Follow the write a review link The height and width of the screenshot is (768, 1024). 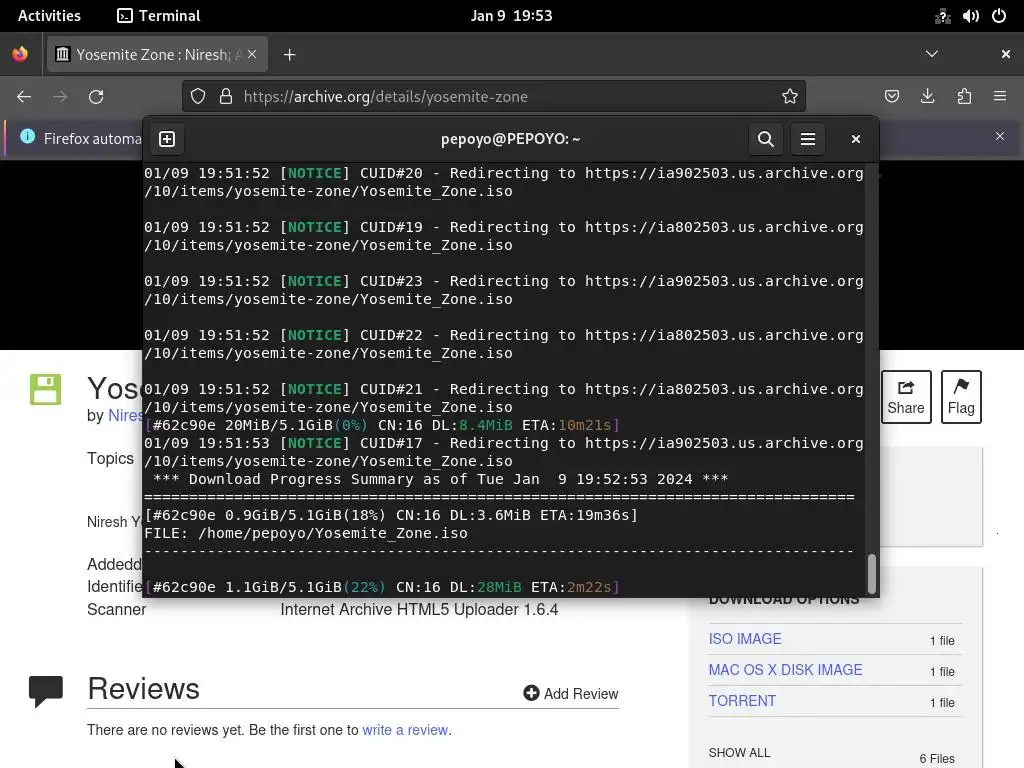[405, 730]
